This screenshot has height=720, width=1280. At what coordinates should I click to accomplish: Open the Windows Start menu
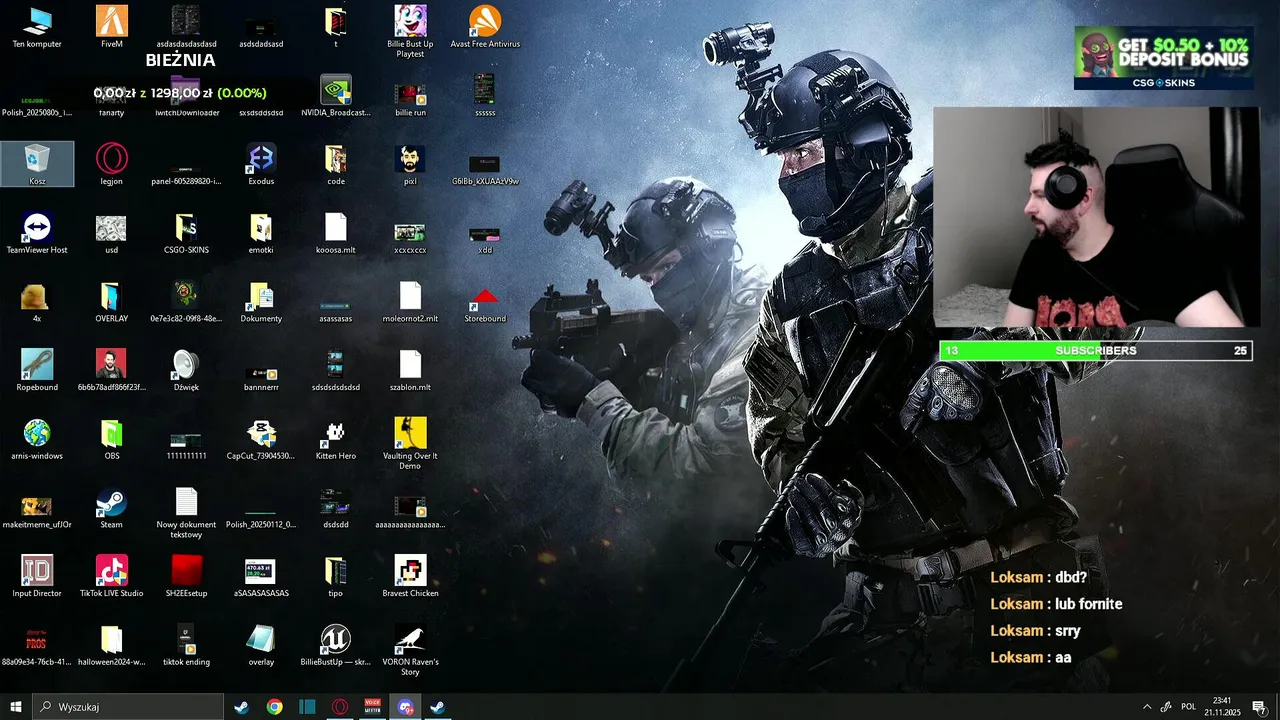16,707
